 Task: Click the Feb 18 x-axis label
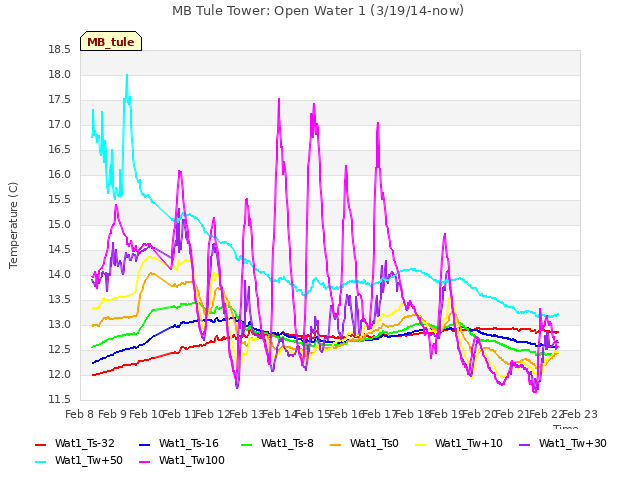click(x=413, y=414)
